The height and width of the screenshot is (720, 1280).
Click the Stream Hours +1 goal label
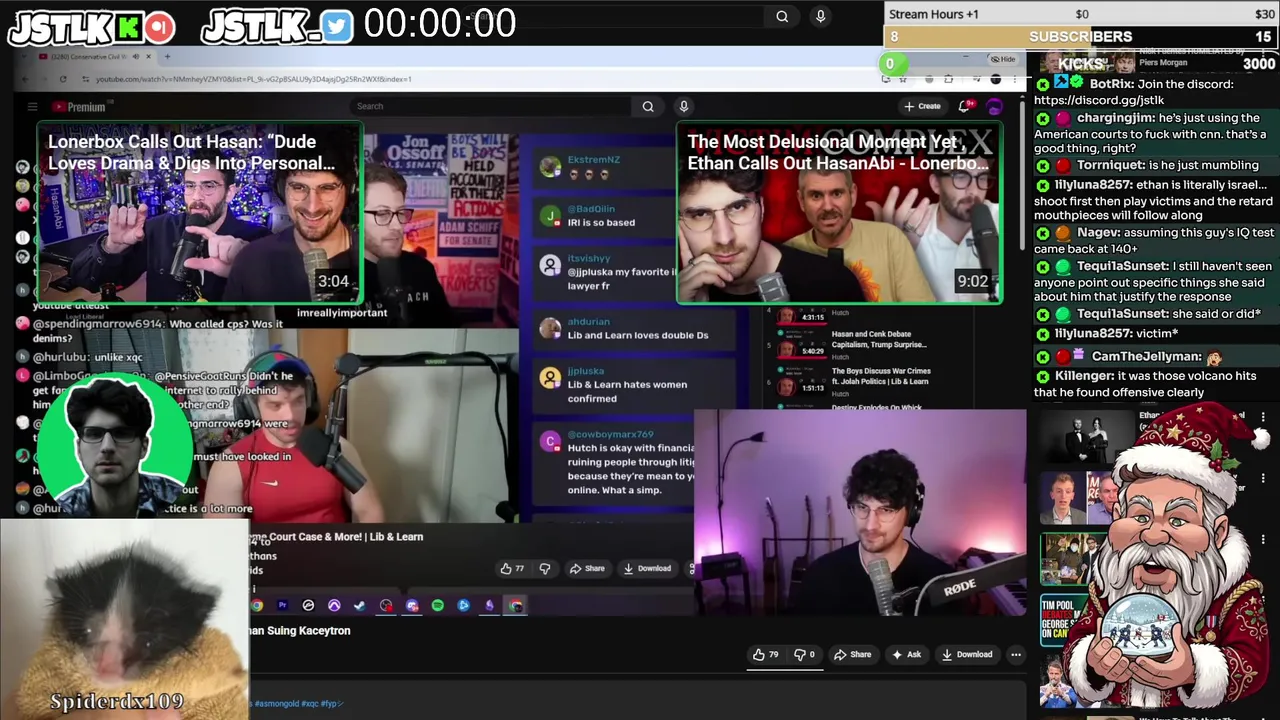934,14
